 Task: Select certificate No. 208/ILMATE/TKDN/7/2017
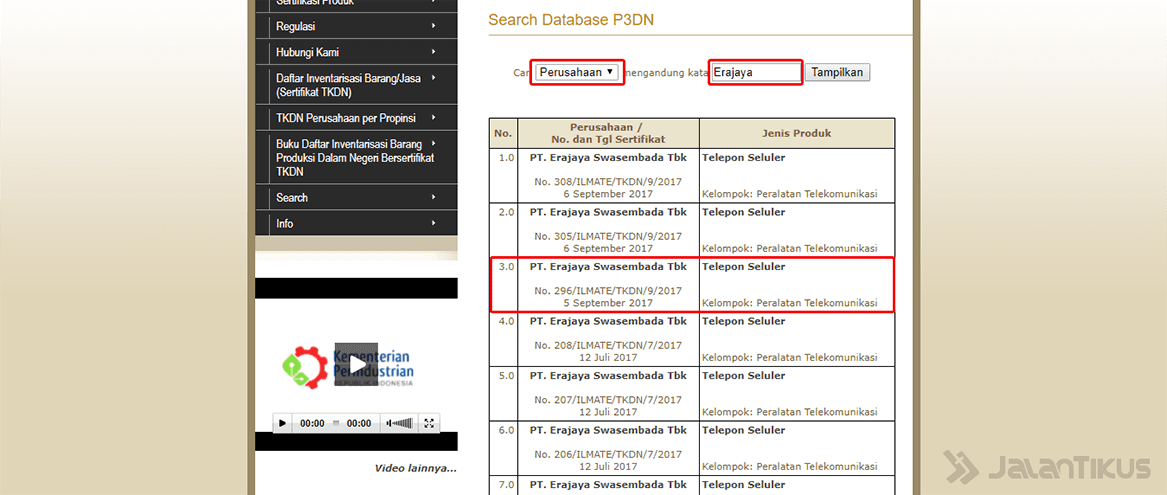[608, 345]
